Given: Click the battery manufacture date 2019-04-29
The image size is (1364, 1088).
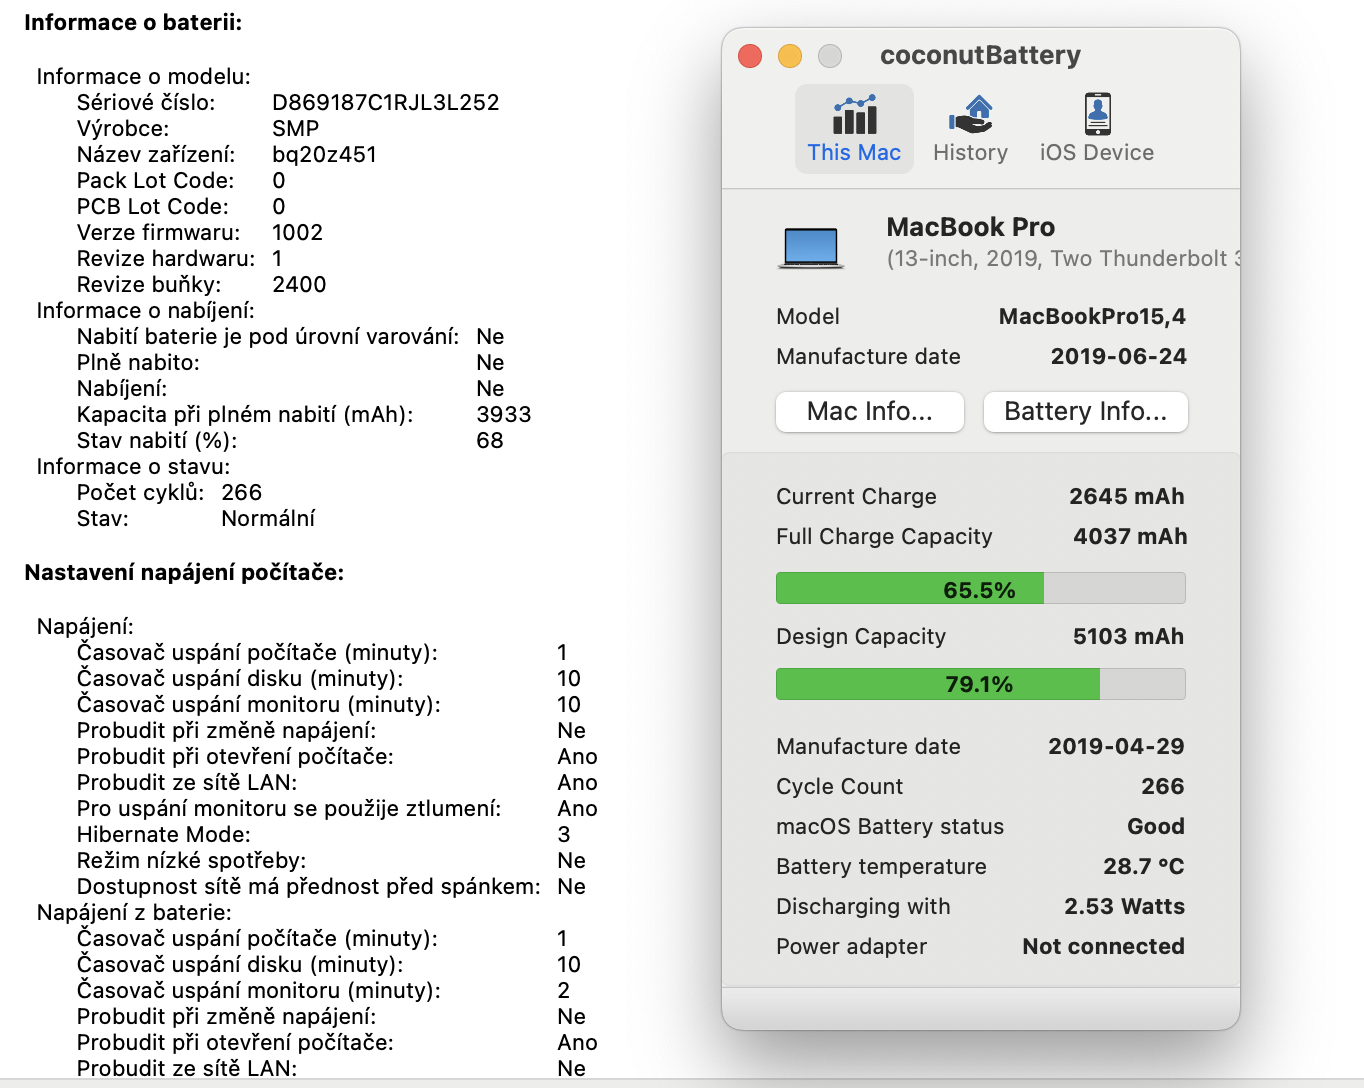Looking at the screenshot, I should 1116,747.
